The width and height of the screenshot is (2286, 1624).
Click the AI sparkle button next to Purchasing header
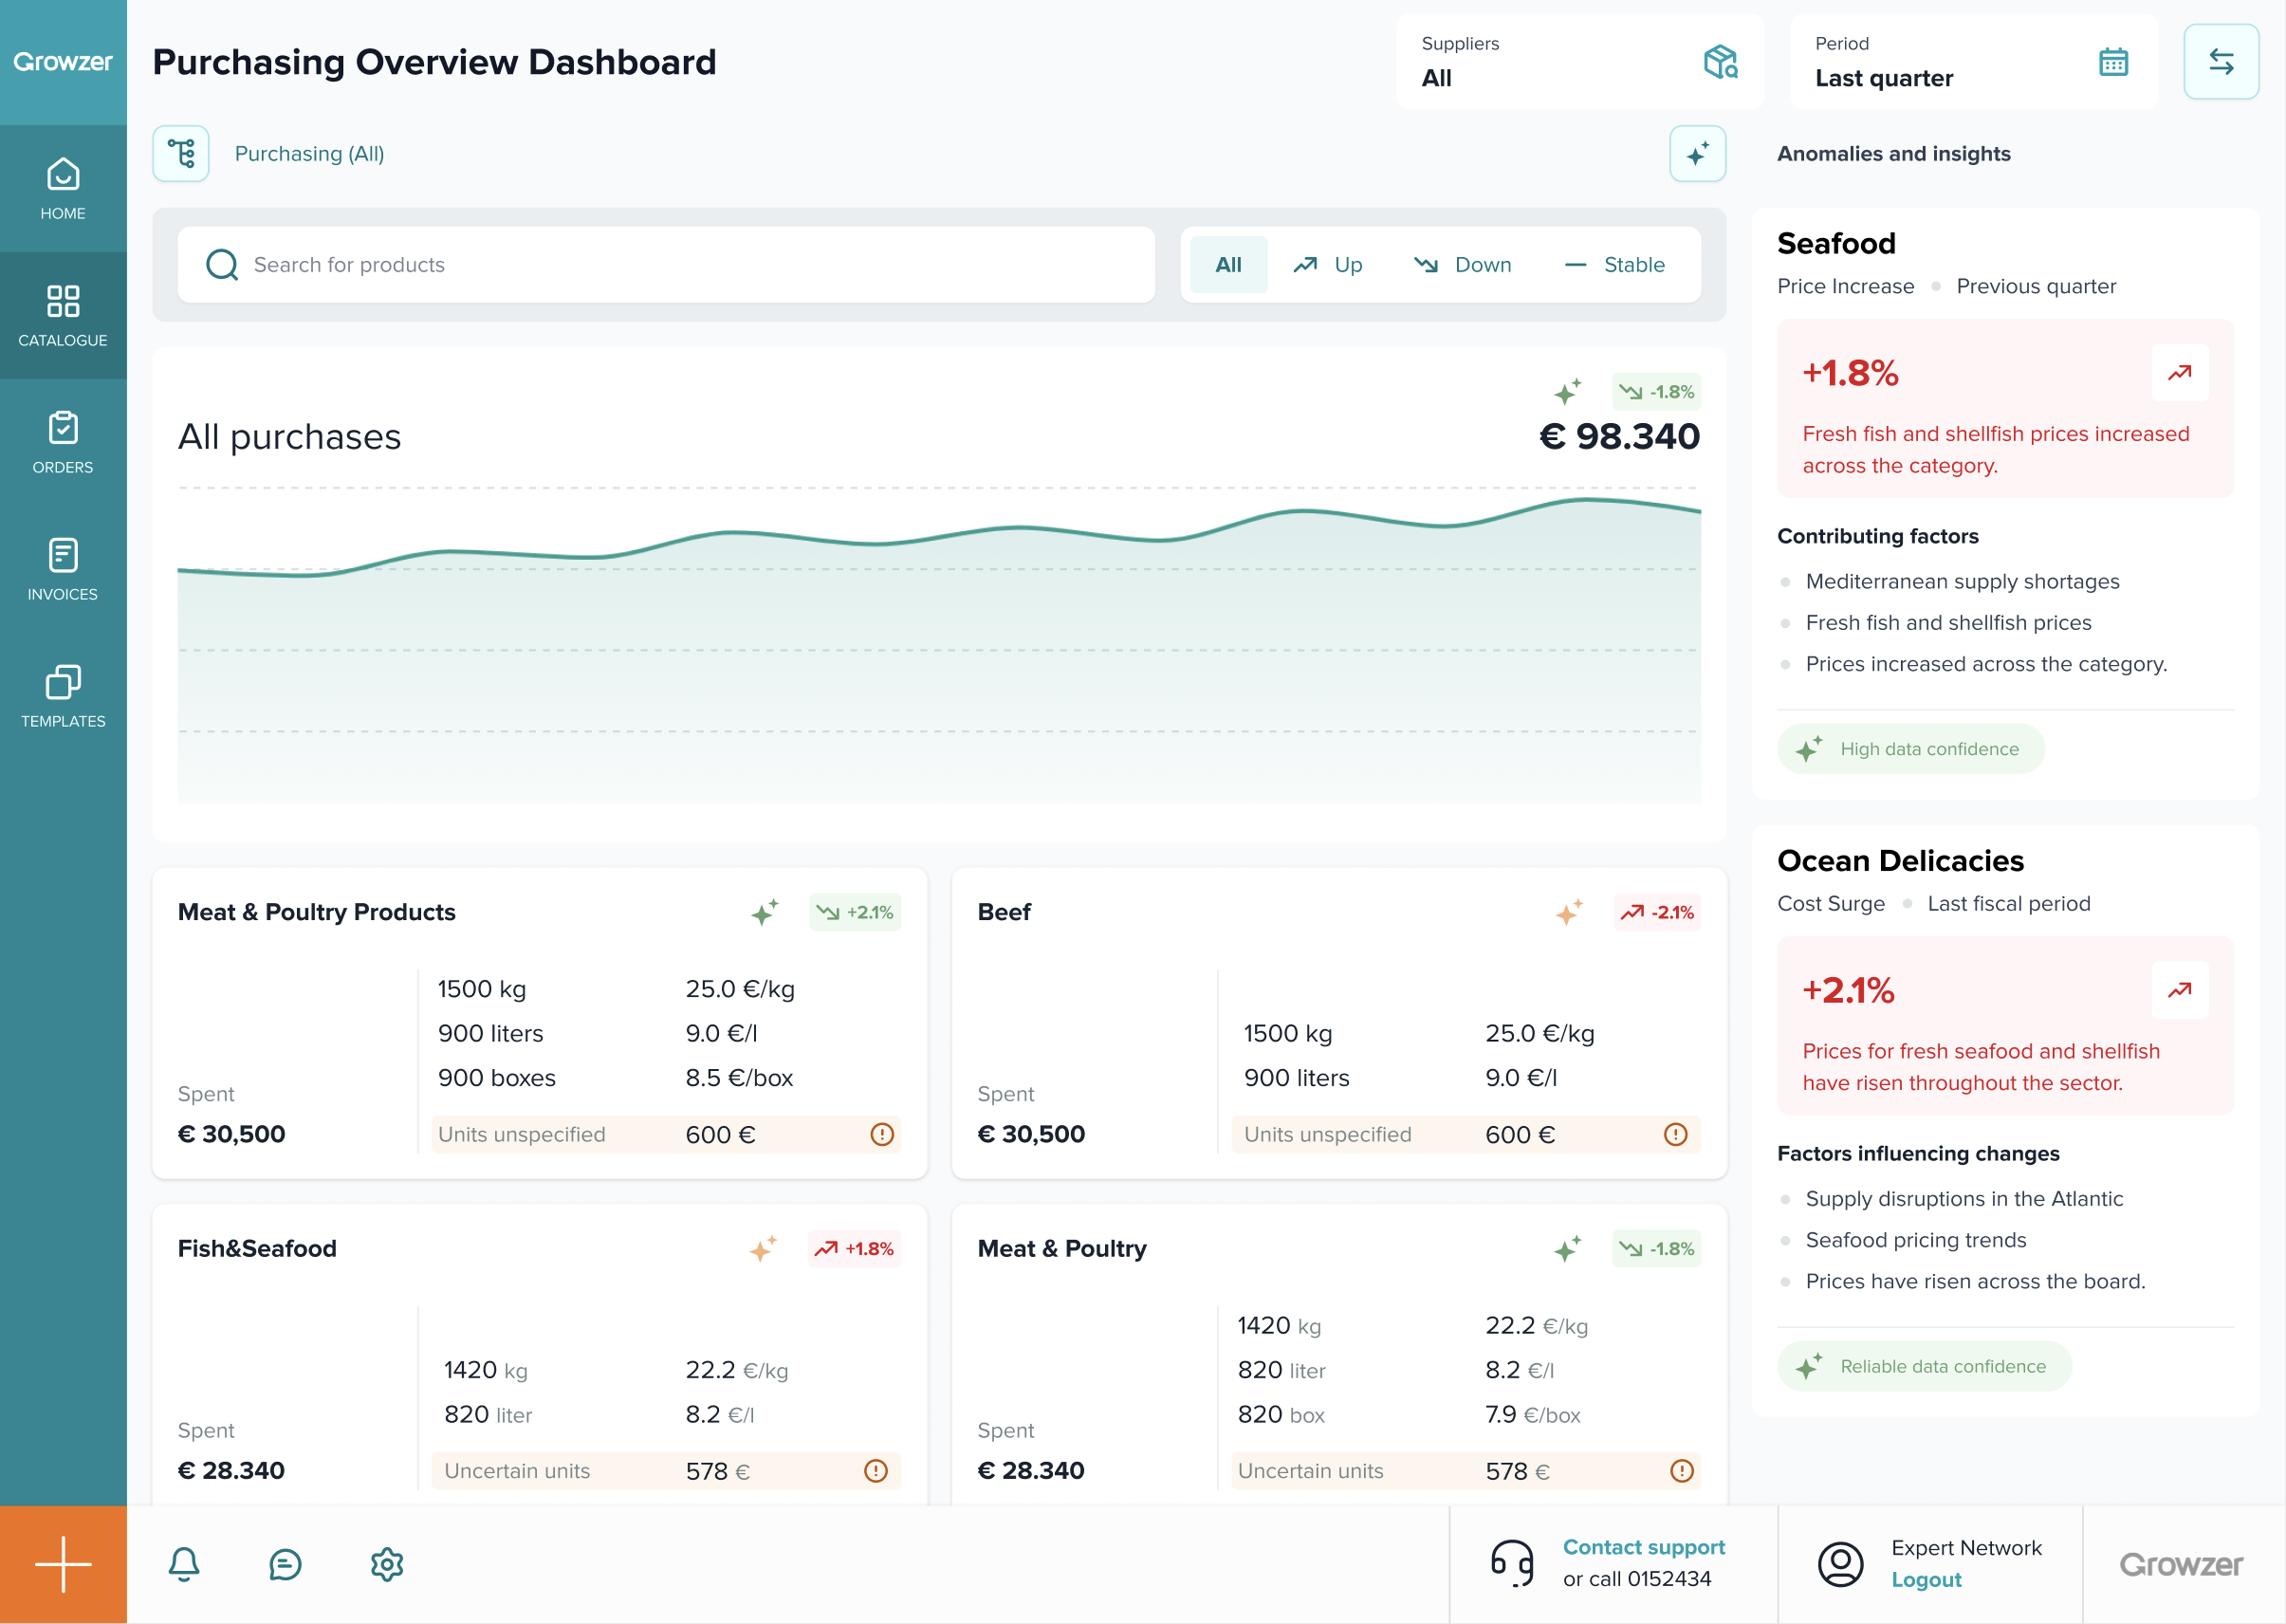tap(1697, 153)
